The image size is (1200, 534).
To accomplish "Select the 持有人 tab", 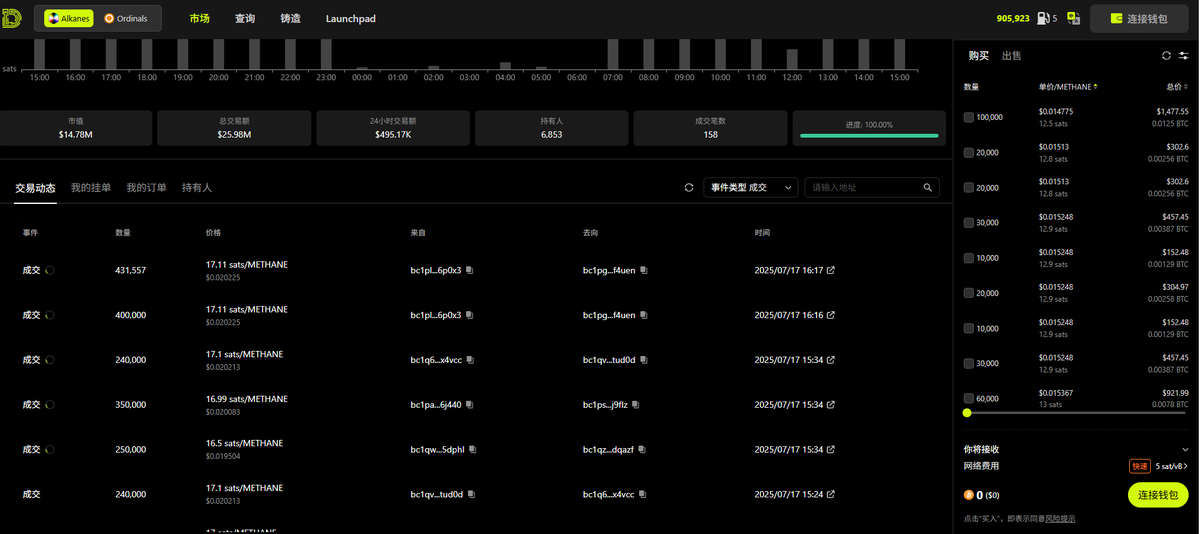I will pos(197,188).
